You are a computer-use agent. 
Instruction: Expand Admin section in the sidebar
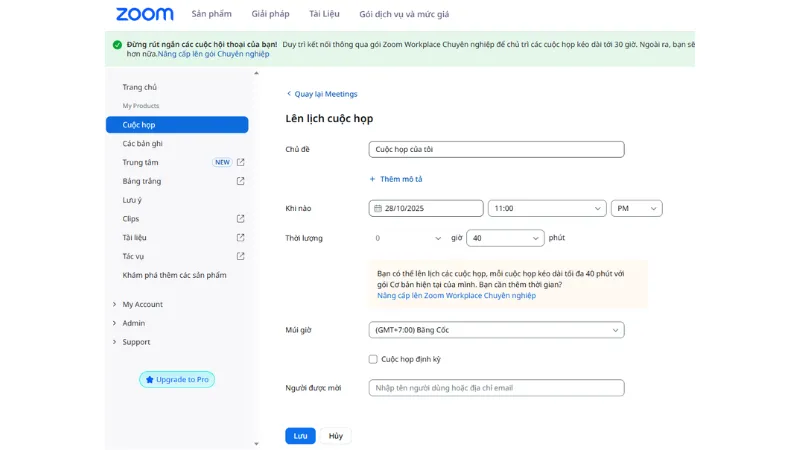(x=133, y=323)
